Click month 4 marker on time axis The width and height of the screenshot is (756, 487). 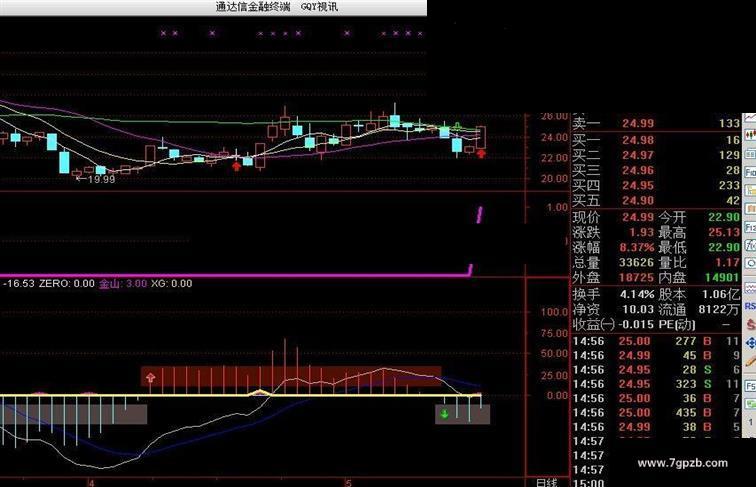point(90,483)
